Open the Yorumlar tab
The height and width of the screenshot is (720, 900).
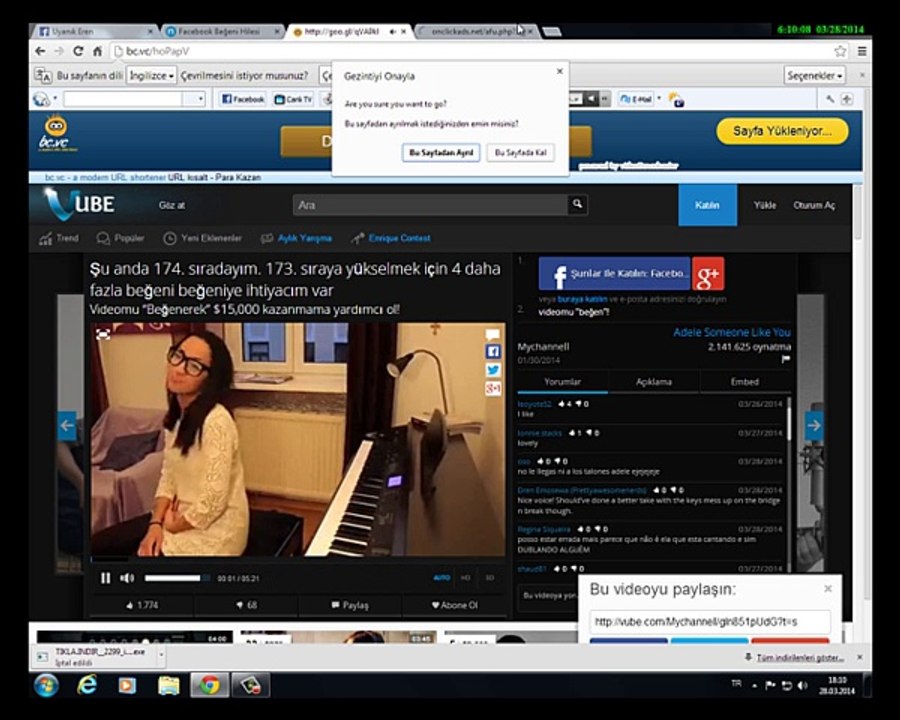562,382
